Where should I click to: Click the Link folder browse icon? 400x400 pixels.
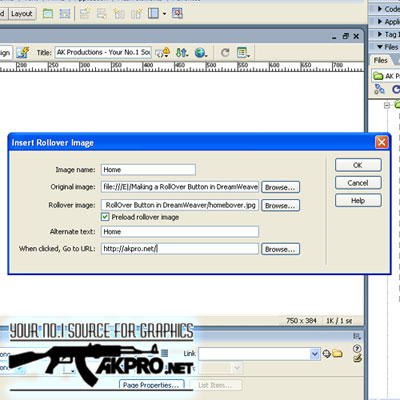[337, 353]
